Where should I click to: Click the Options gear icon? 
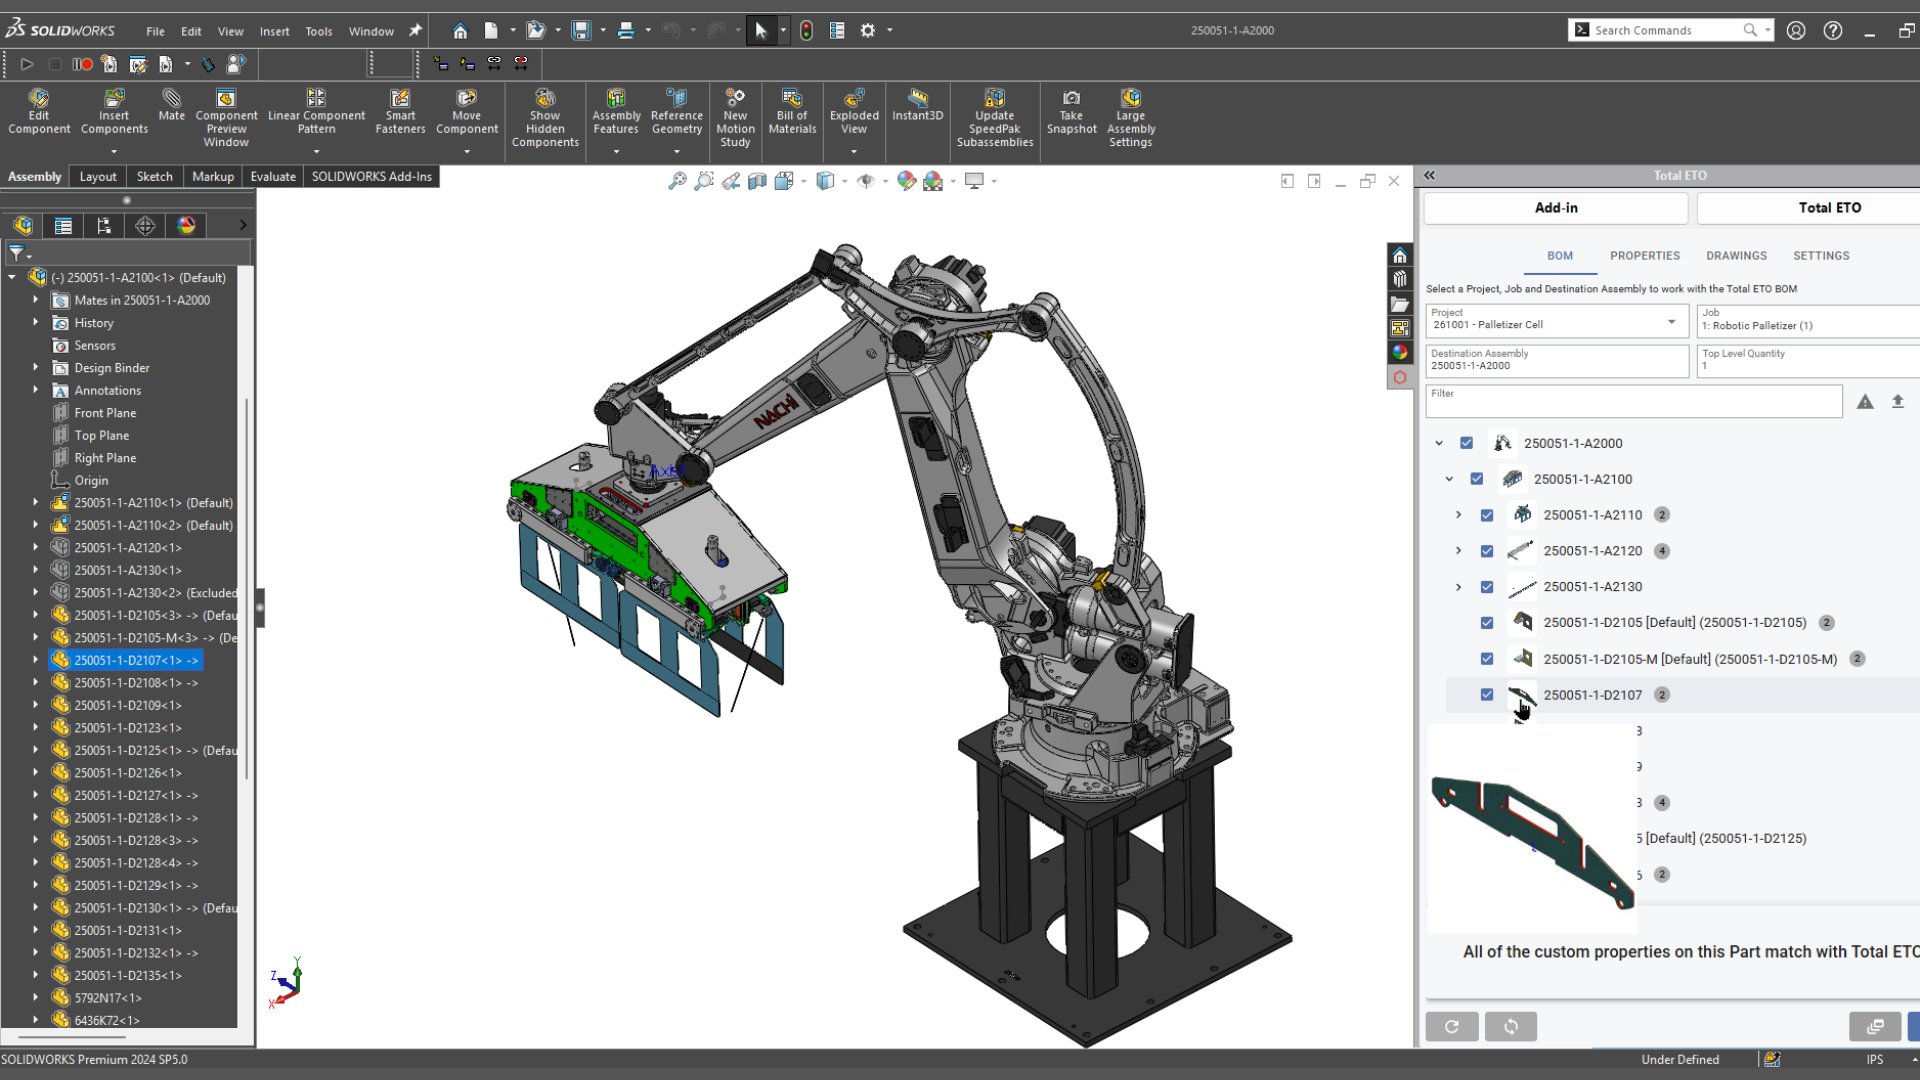click(x=868, y=31)
